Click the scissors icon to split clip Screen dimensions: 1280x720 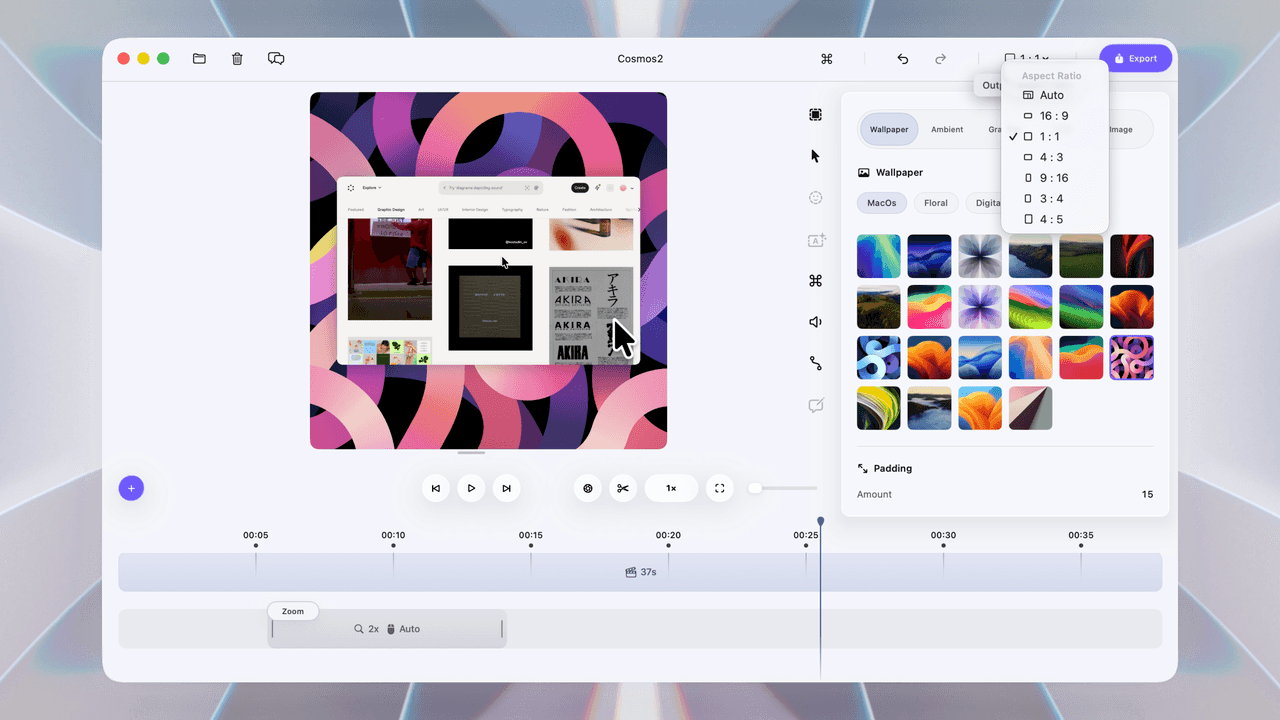point(623,488)
